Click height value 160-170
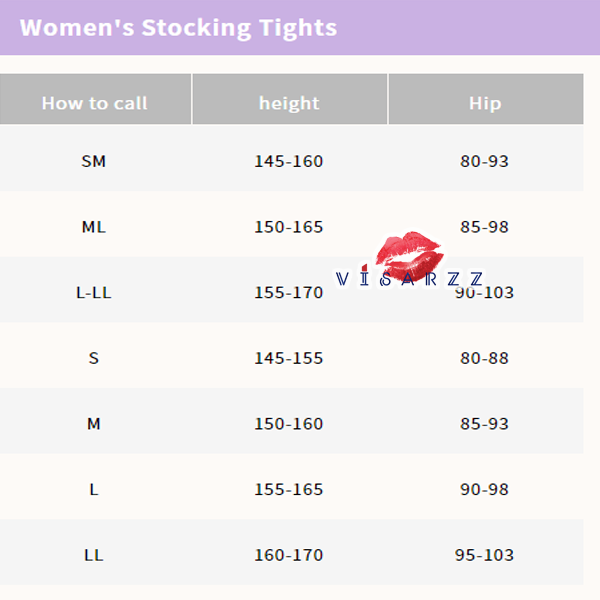This screenshot has height=600, width=600. [x=289, y=555]
